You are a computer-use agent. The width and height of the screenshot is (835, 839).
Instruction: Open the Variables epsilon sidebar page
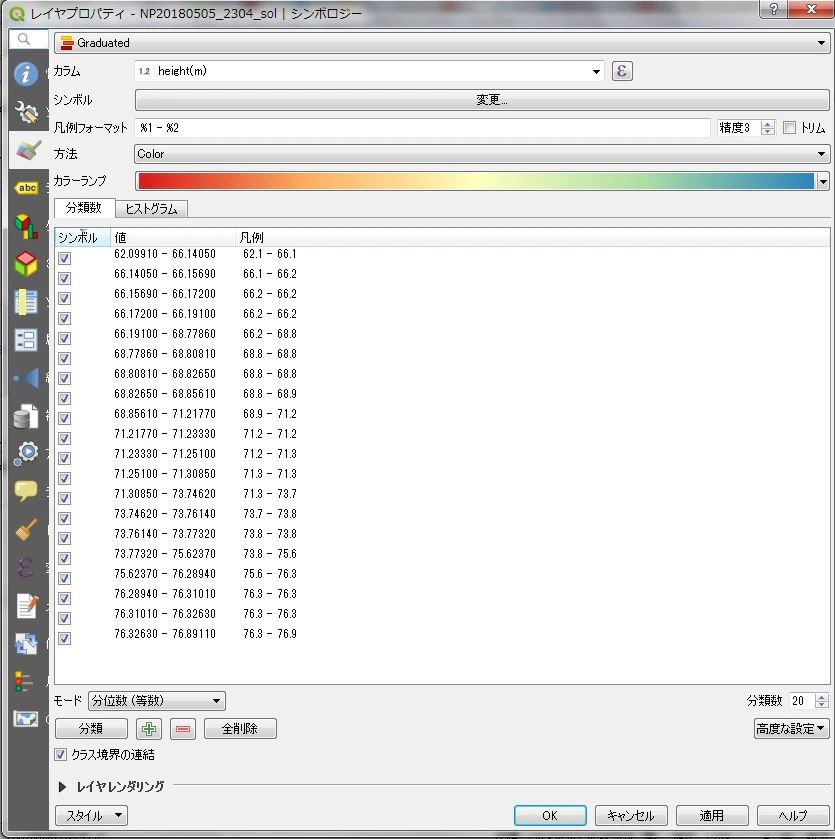click(x=26, y=568)
